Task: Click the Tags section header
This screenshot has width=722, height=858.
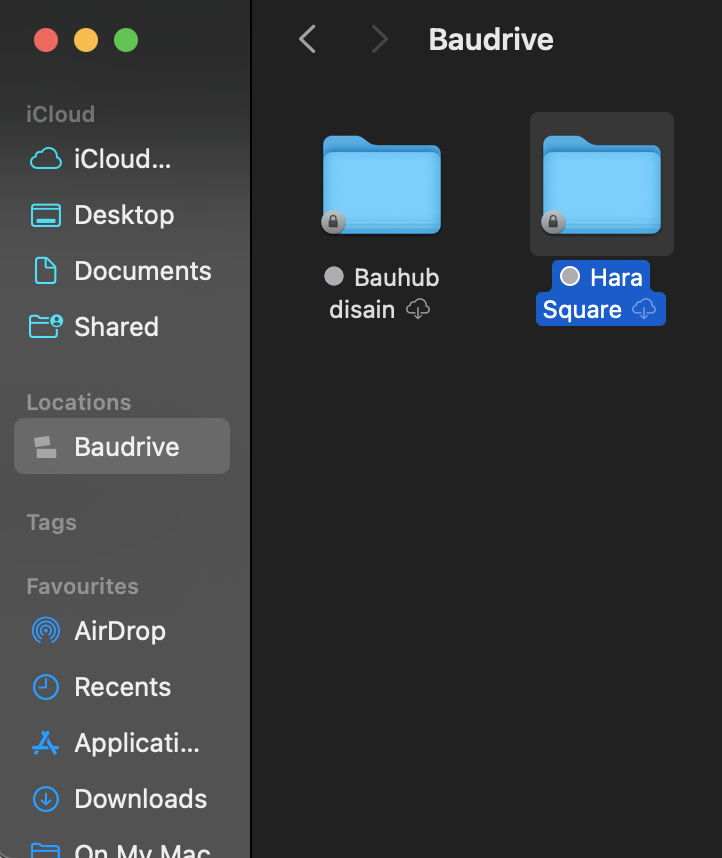Action: 52,523
